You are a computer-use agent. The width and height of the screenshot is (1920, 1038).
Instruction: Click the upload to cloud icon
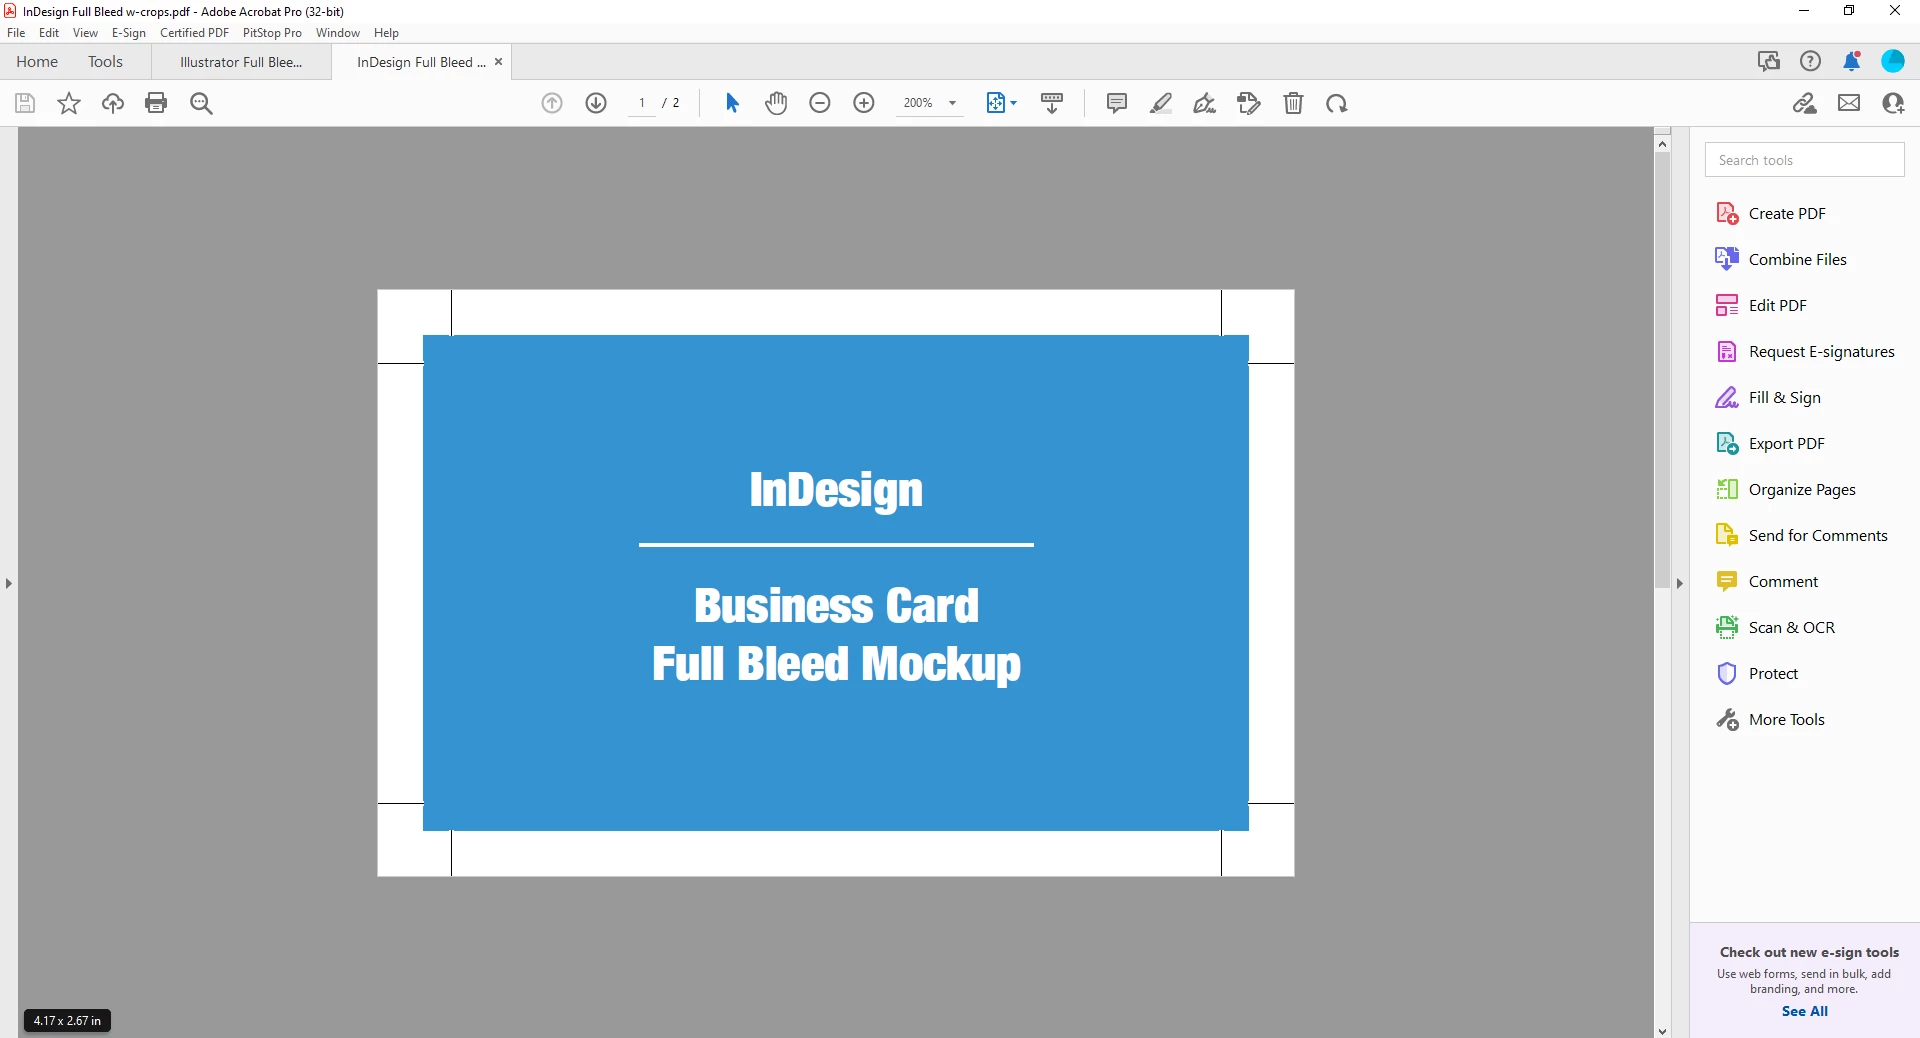click(113, 103)
